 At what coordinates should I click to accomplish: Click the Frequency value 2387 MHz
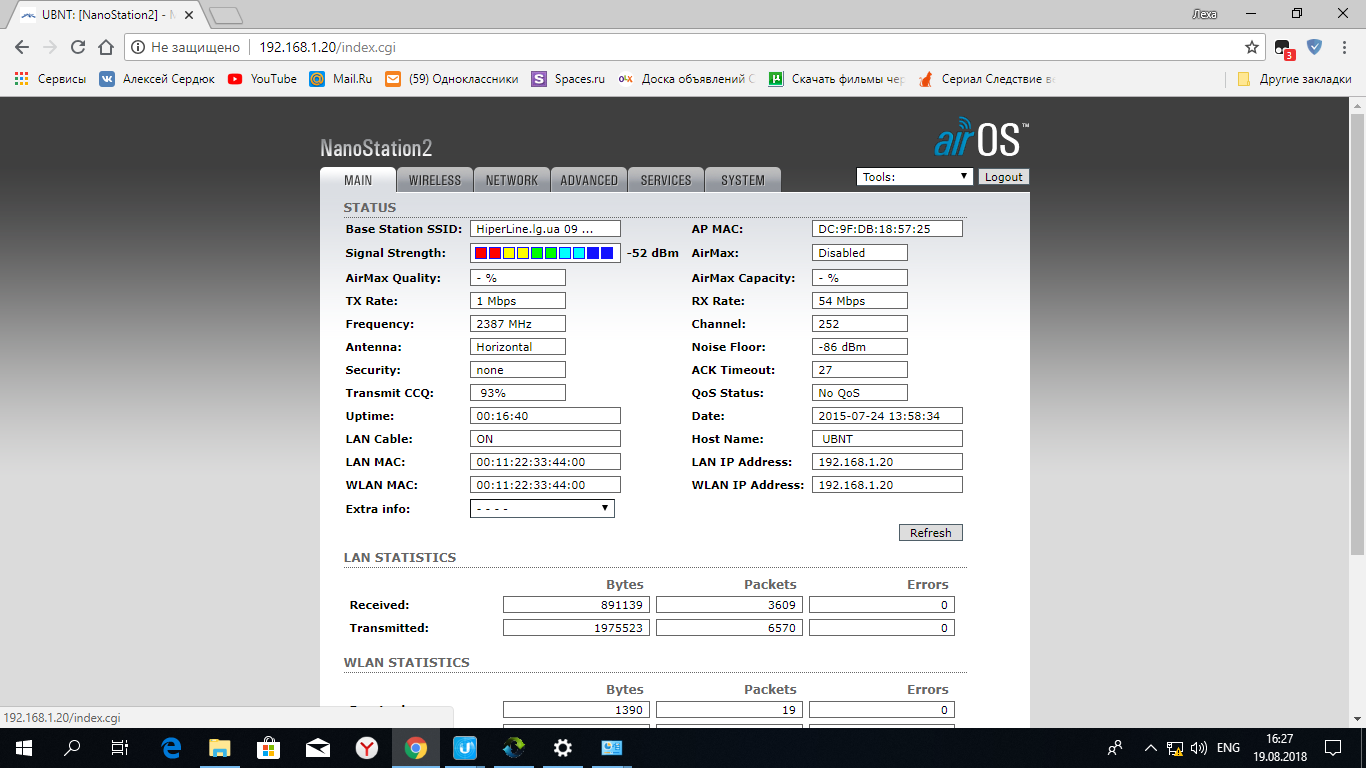tap(517, 324)
